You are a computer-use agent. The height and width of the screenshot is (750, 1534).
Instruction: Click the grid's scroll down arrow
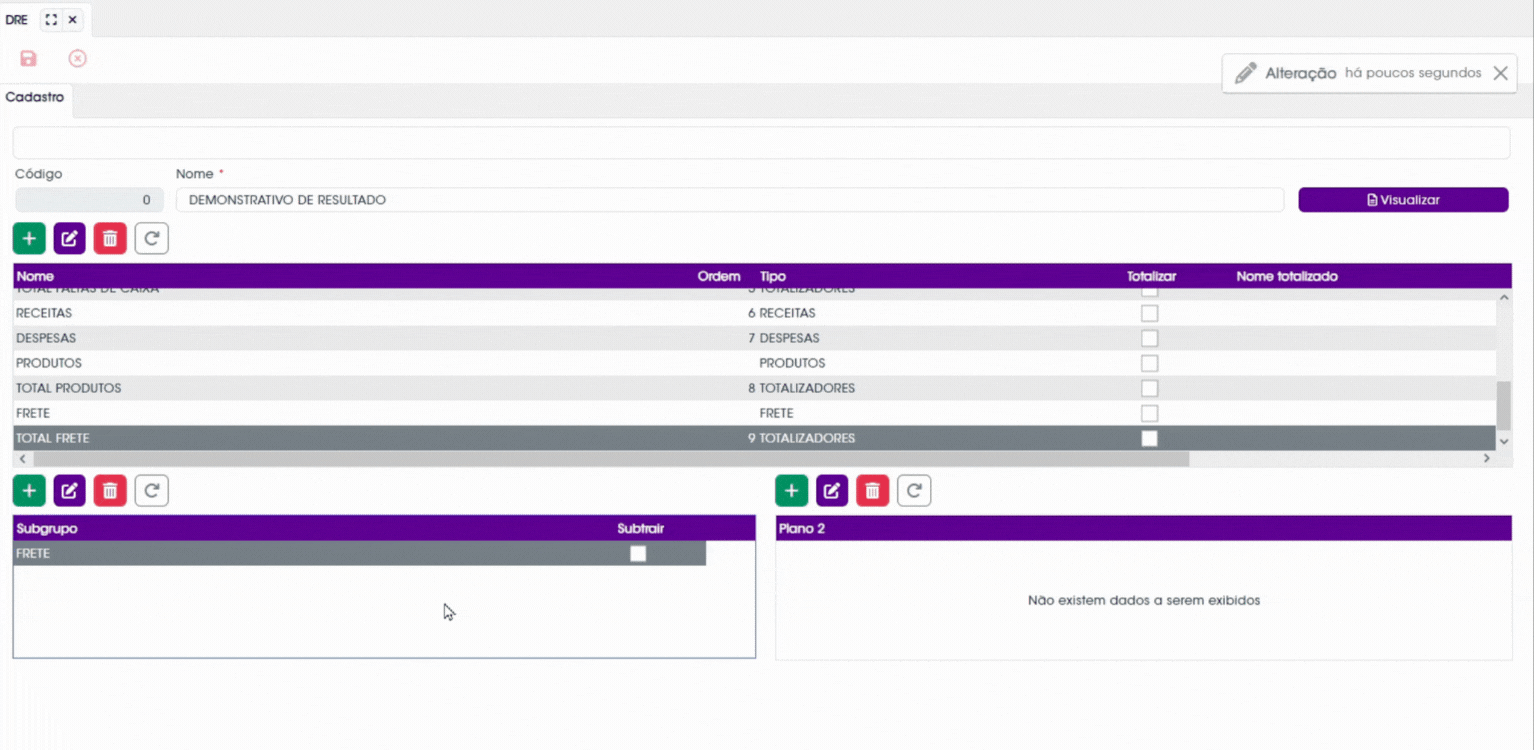click(1503, 441)
